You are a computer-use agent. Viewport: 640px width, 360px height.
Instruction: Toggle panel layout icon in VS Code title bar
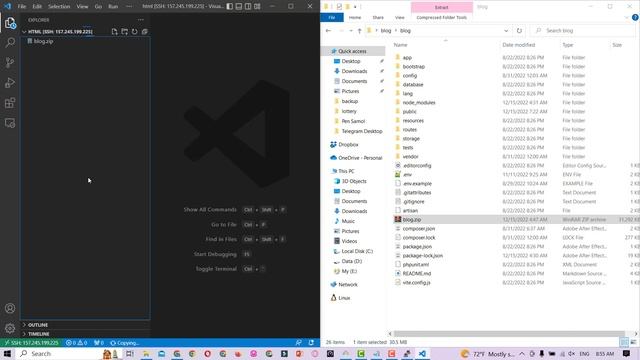pos(239,6)
